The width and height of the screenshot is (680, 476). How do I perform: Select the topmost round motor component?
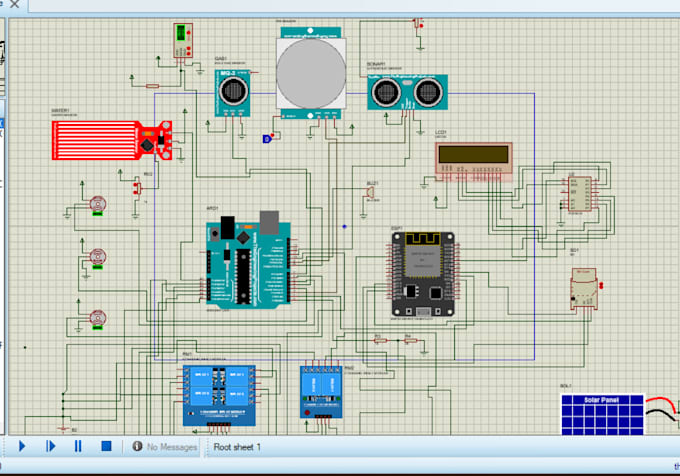click(98, 205)
